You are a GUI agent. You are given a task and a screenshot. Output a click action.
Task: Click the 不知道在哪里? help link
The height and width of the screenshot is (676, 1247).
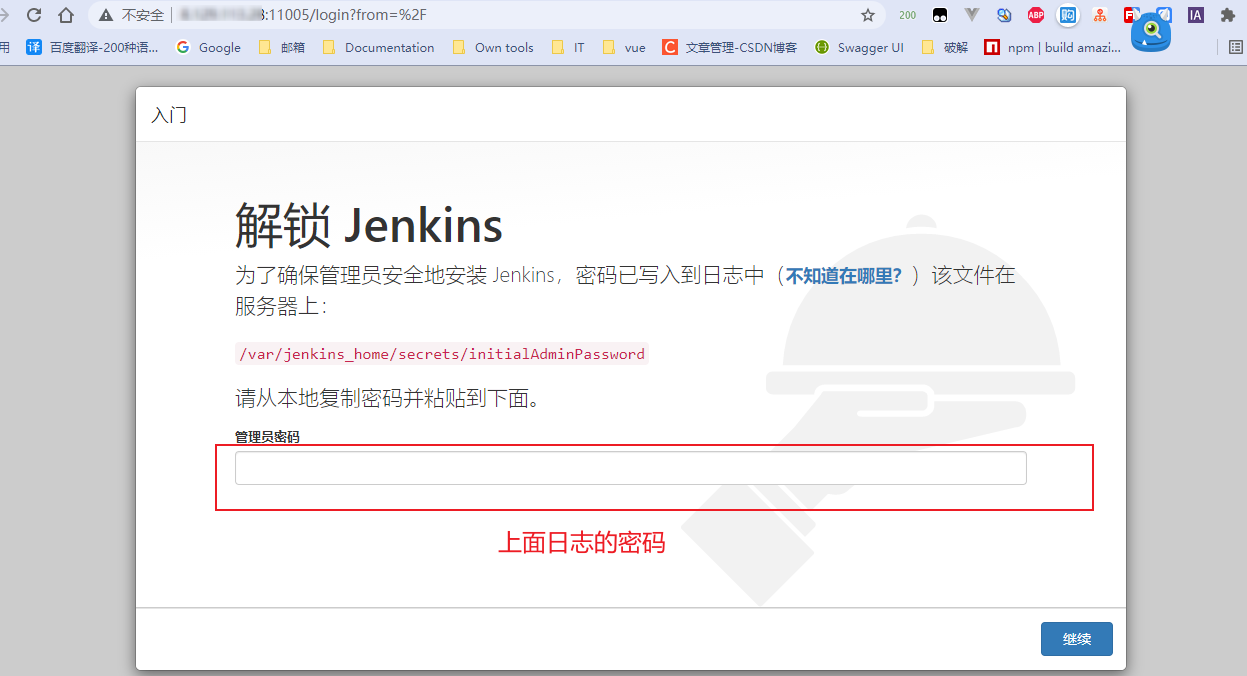(x=844, y=275)
